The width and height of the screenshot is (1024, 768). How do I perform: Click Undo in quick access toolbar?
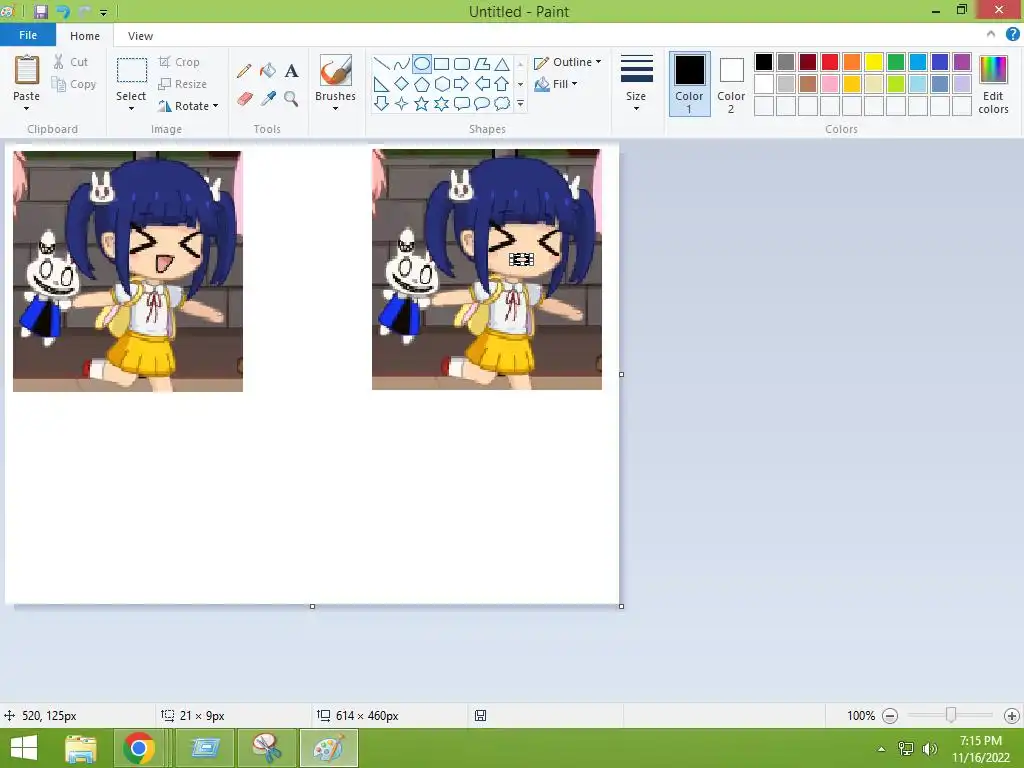(x=63, y=11)
